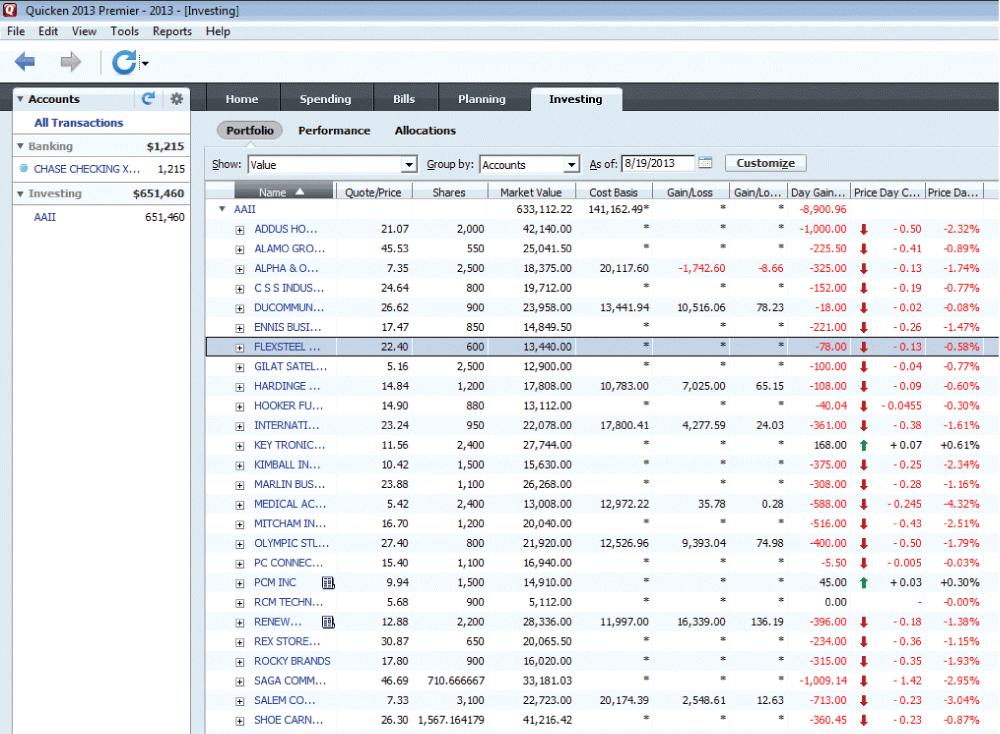
Task: Sort by Cost Basis column header
Action: coord(613,192)
